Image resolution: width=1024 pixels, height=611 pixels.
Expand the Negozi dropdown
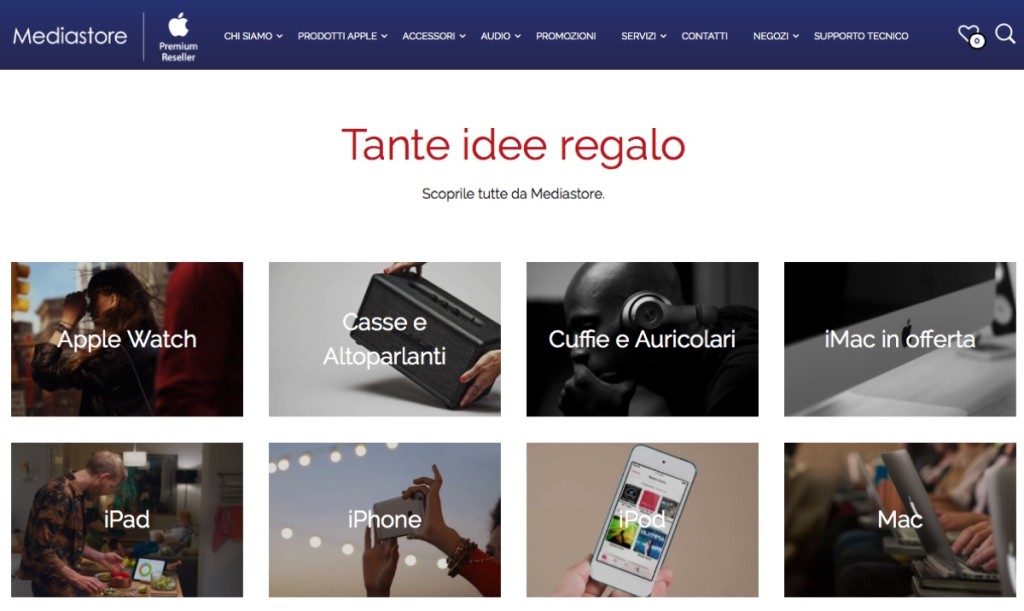coord(776,36)
